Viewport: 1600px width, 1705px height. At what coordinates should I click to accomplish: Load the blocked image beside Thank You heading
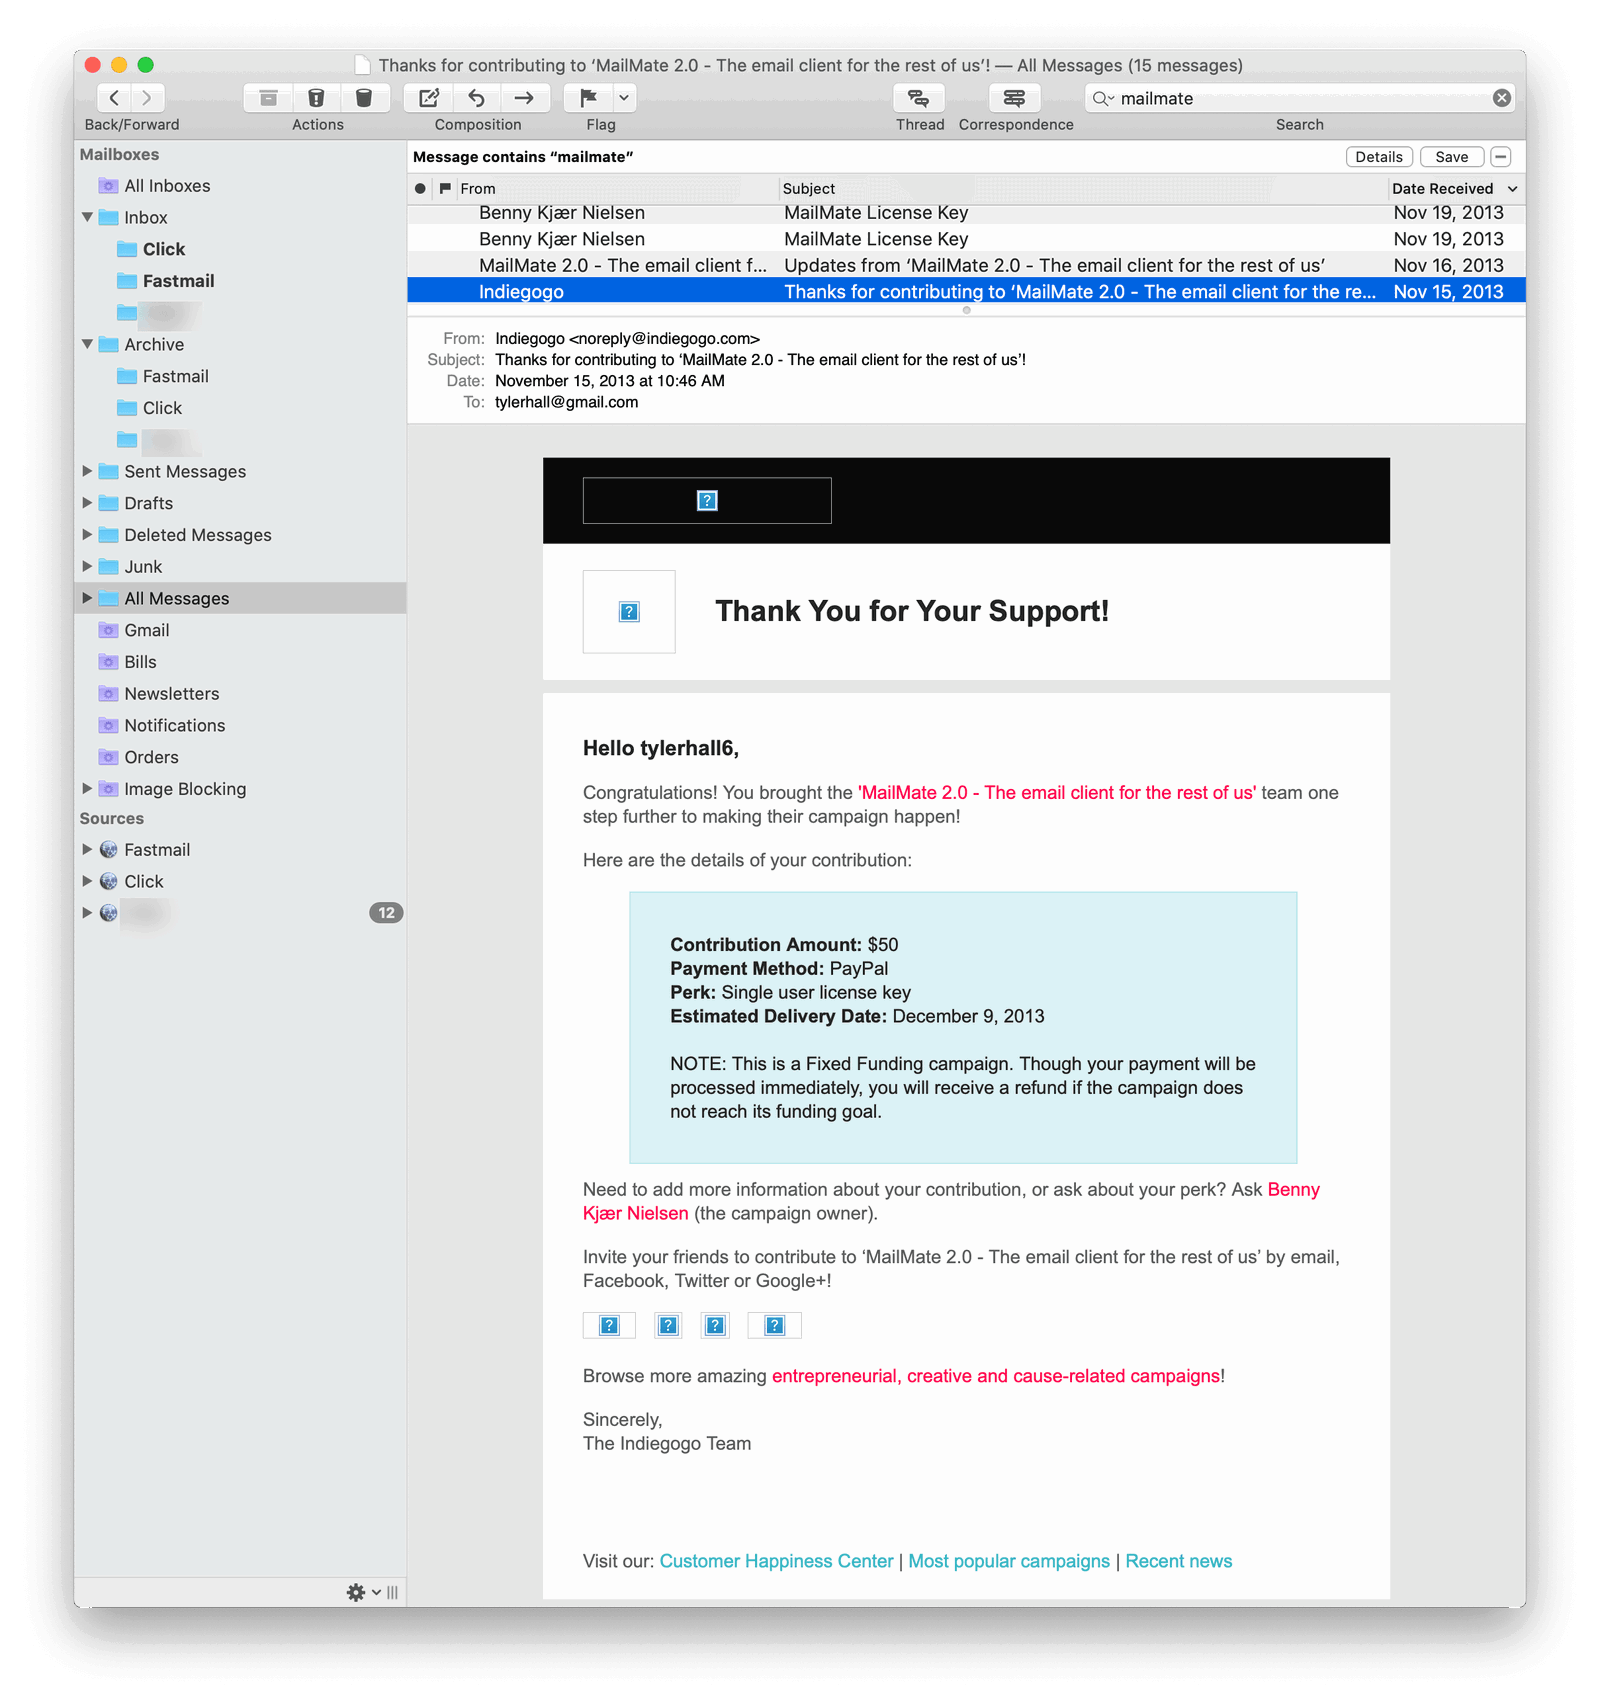[629, 612]
